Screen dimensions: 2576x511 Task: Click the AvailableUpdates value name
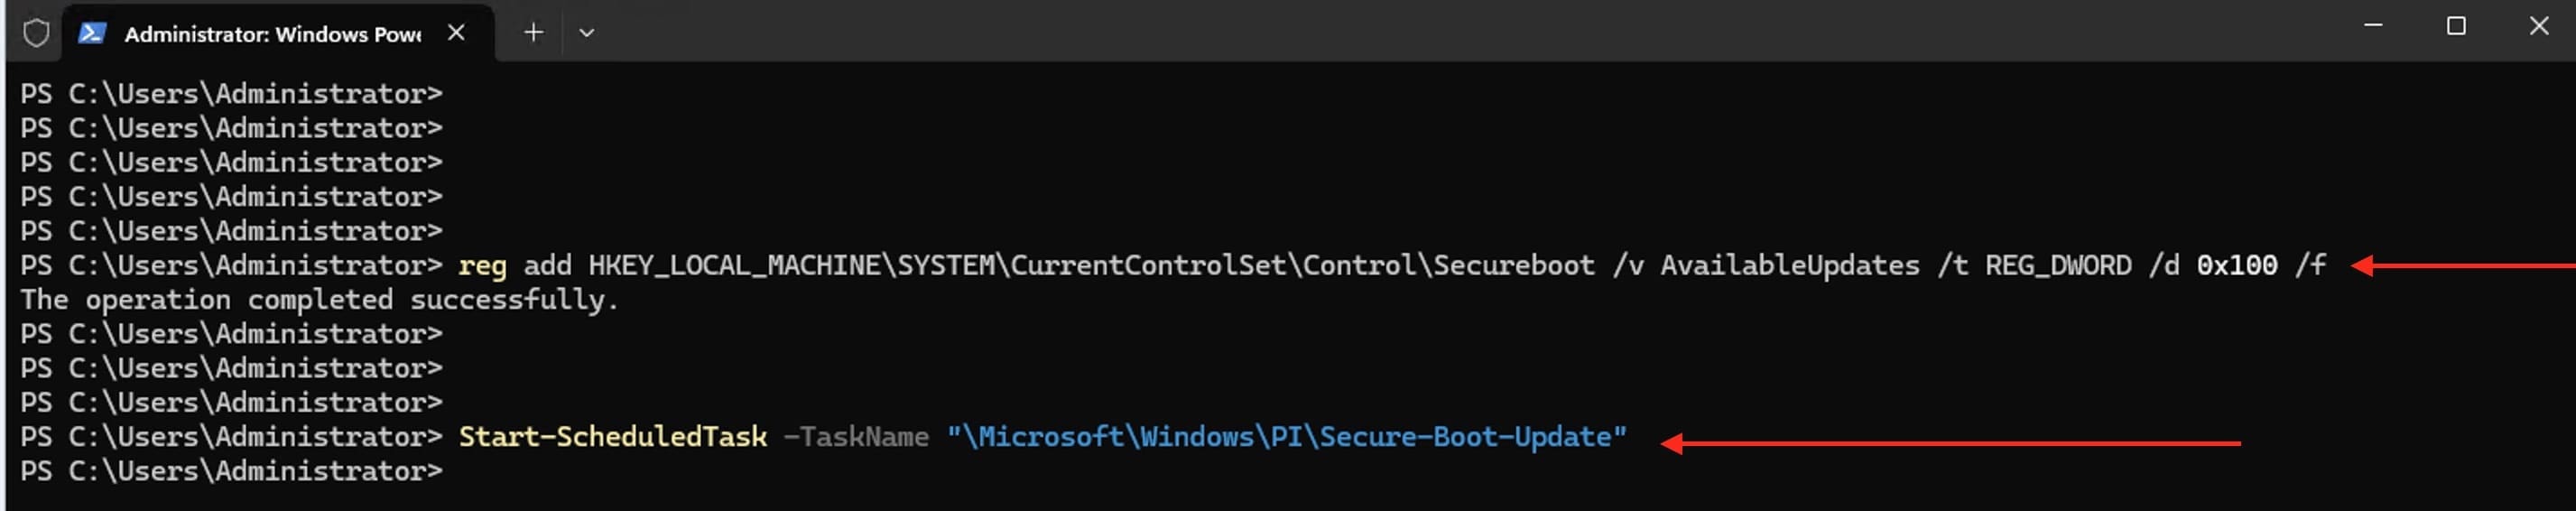pos(1789,266)
